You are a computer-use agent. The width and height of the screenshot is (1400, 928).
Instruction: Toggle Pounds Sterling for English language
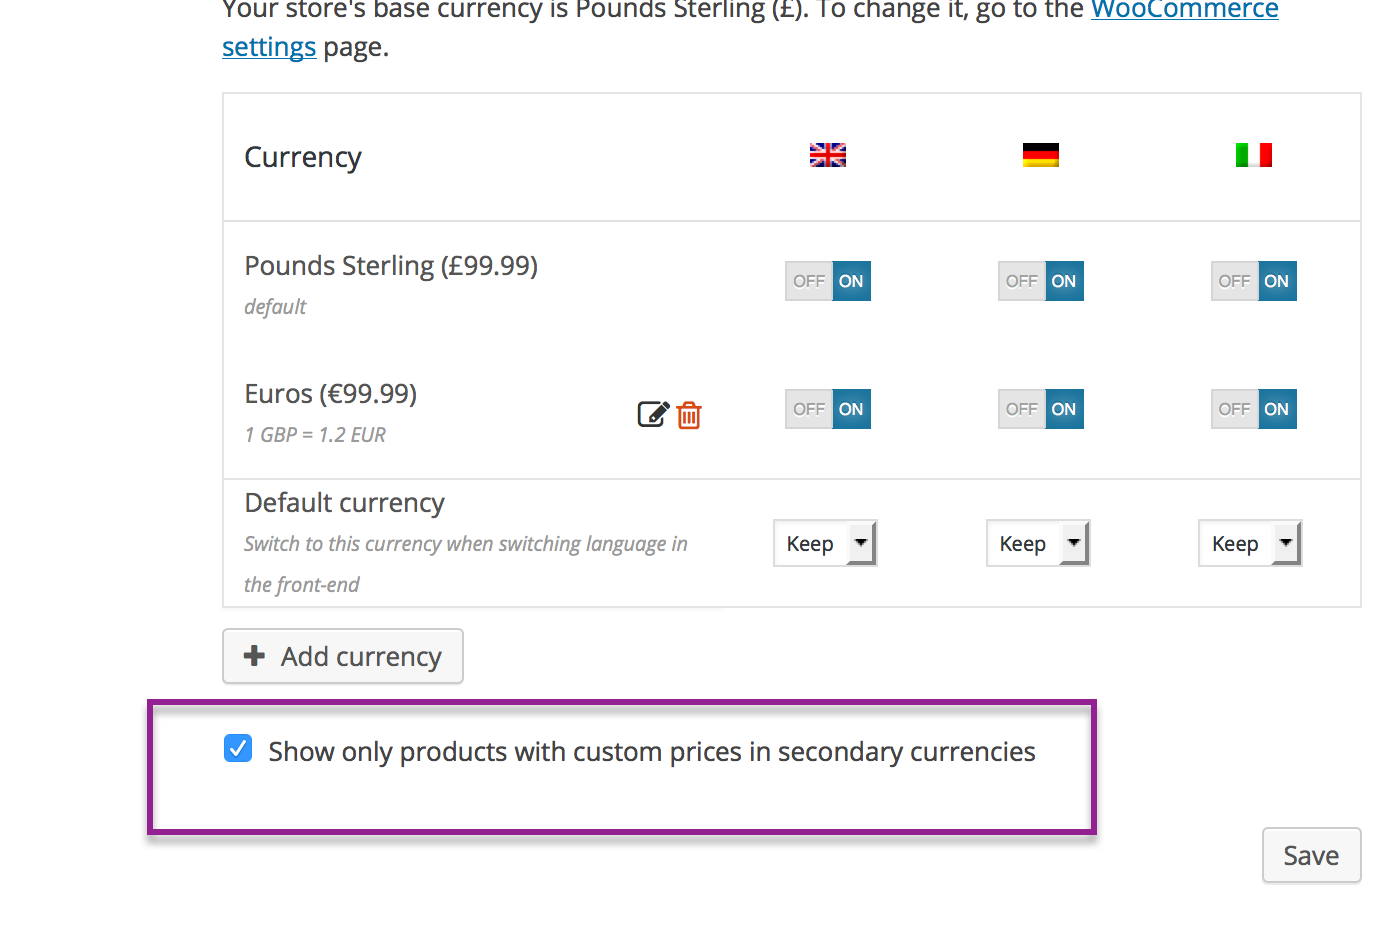click(x=828, y=281)
